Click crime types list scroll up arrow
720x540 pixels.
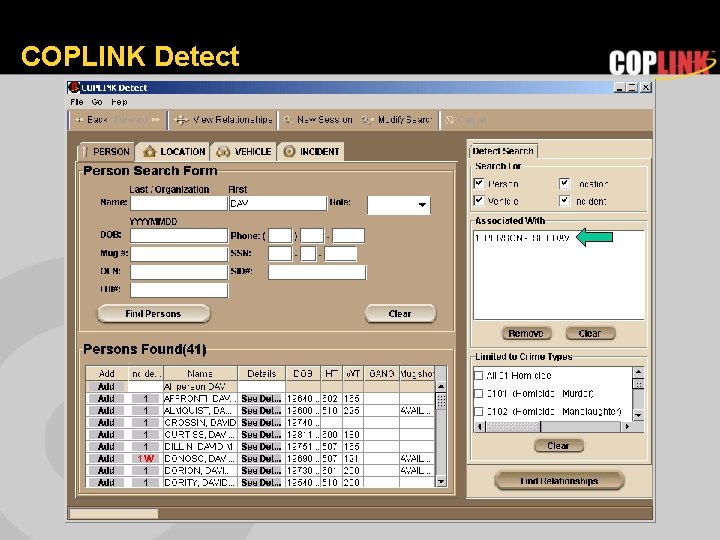pyautogui.click(x=638, y=371)
